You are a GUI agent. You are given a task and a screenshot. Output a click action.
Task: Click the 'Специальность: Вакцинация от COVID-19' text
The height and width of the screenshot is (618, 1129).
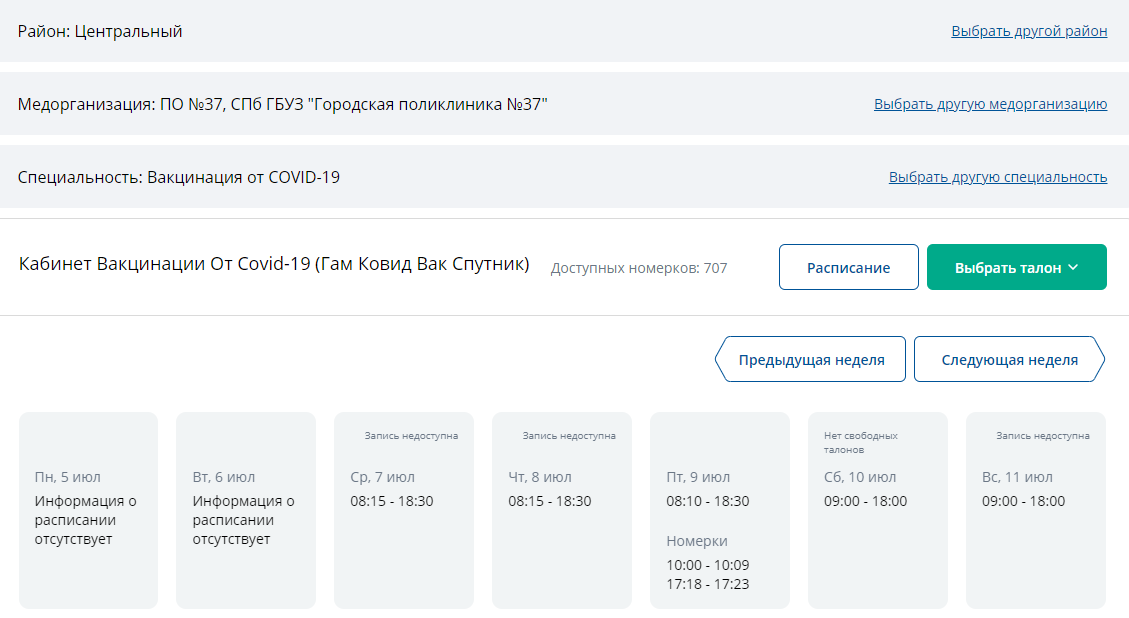[x=179, y=177]
